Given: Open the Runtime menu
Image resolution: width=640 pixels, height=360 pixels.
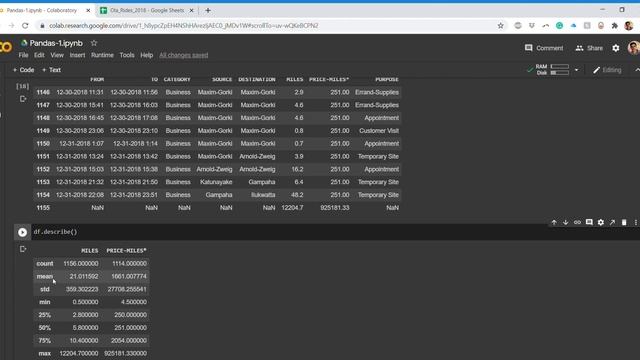Looking at the screenshot, I should 102,55.
